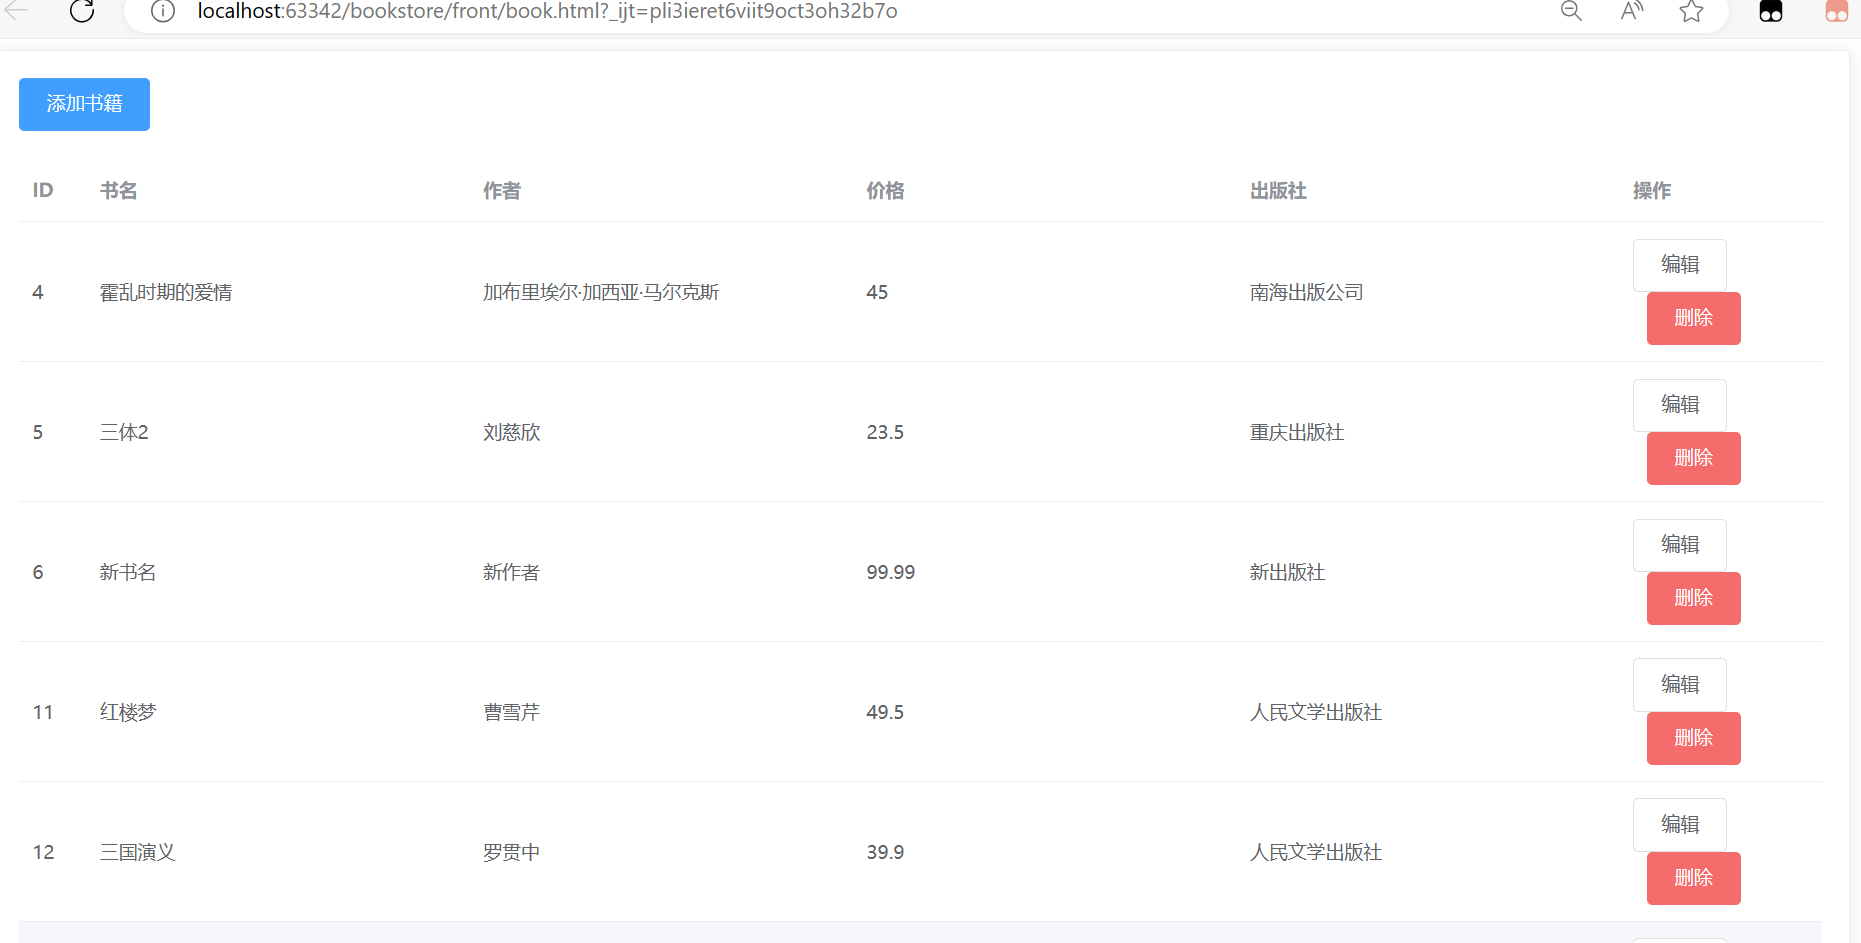Delete the book 新书名
The height and width of the screenshot is (943, 1861).
[1693, 598]
